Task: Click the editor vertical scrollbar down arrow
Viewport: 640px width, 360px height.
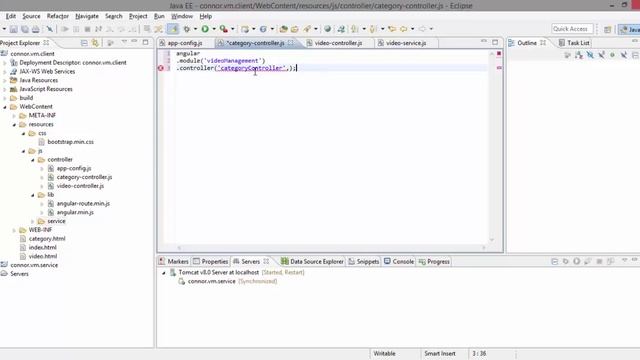Action: tap(491, 240)
